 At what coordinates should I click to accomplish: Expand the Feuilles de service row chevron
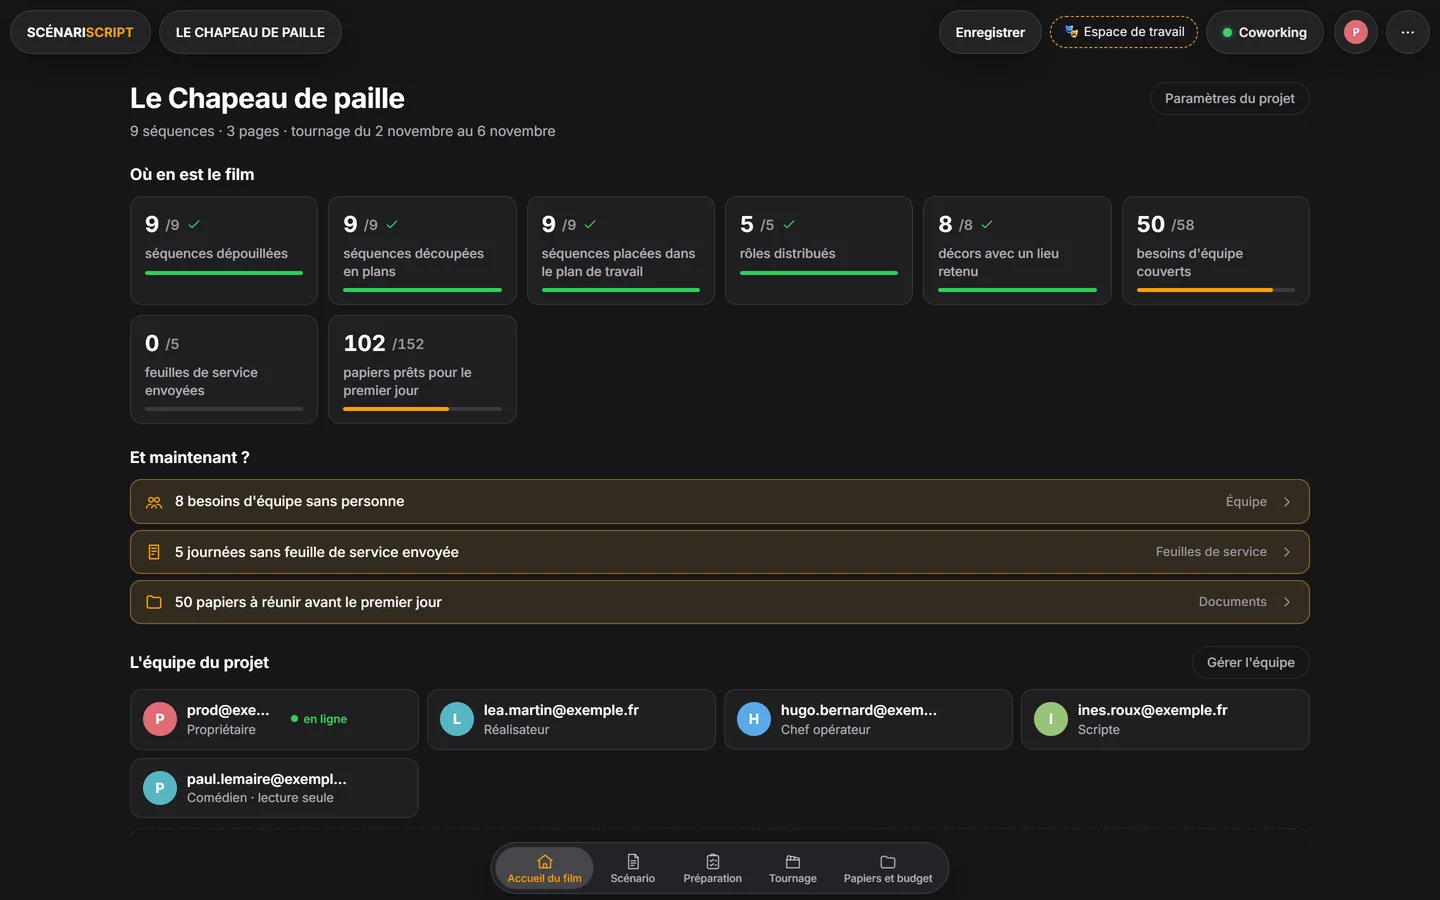[x=1287, y=552]
